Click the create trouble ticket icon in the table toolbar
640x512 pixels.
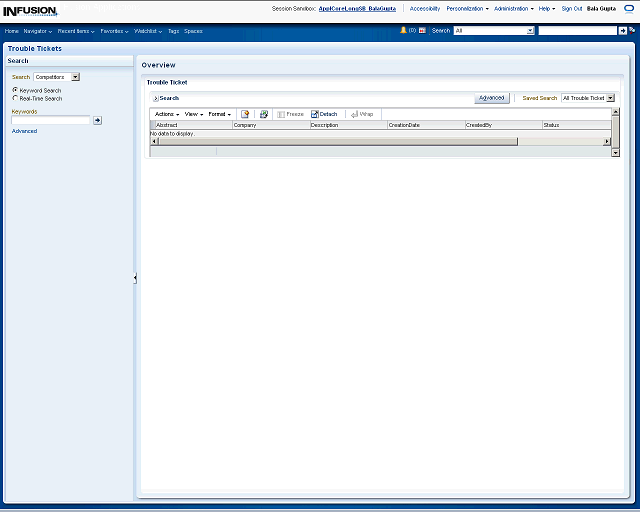tap(245, 114)
